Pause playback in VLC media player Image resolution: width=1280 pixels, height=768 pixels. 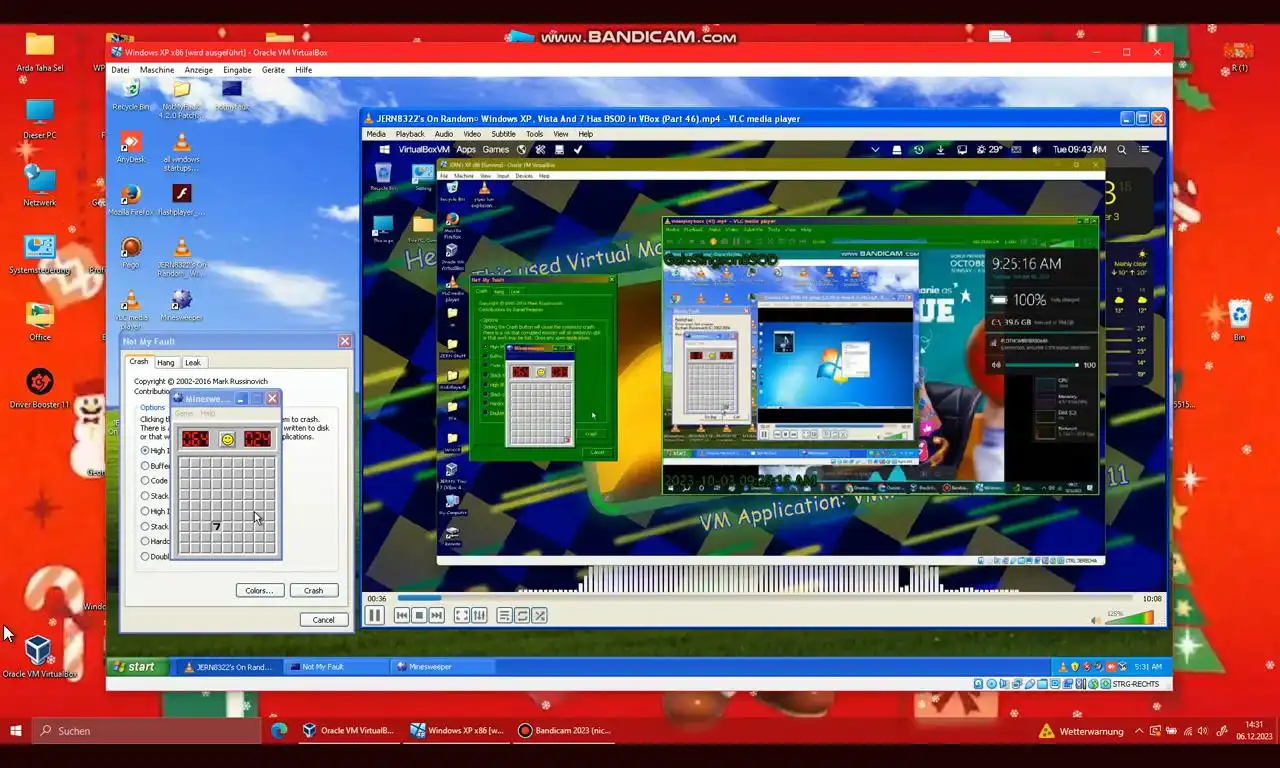[x=374, y=615]
